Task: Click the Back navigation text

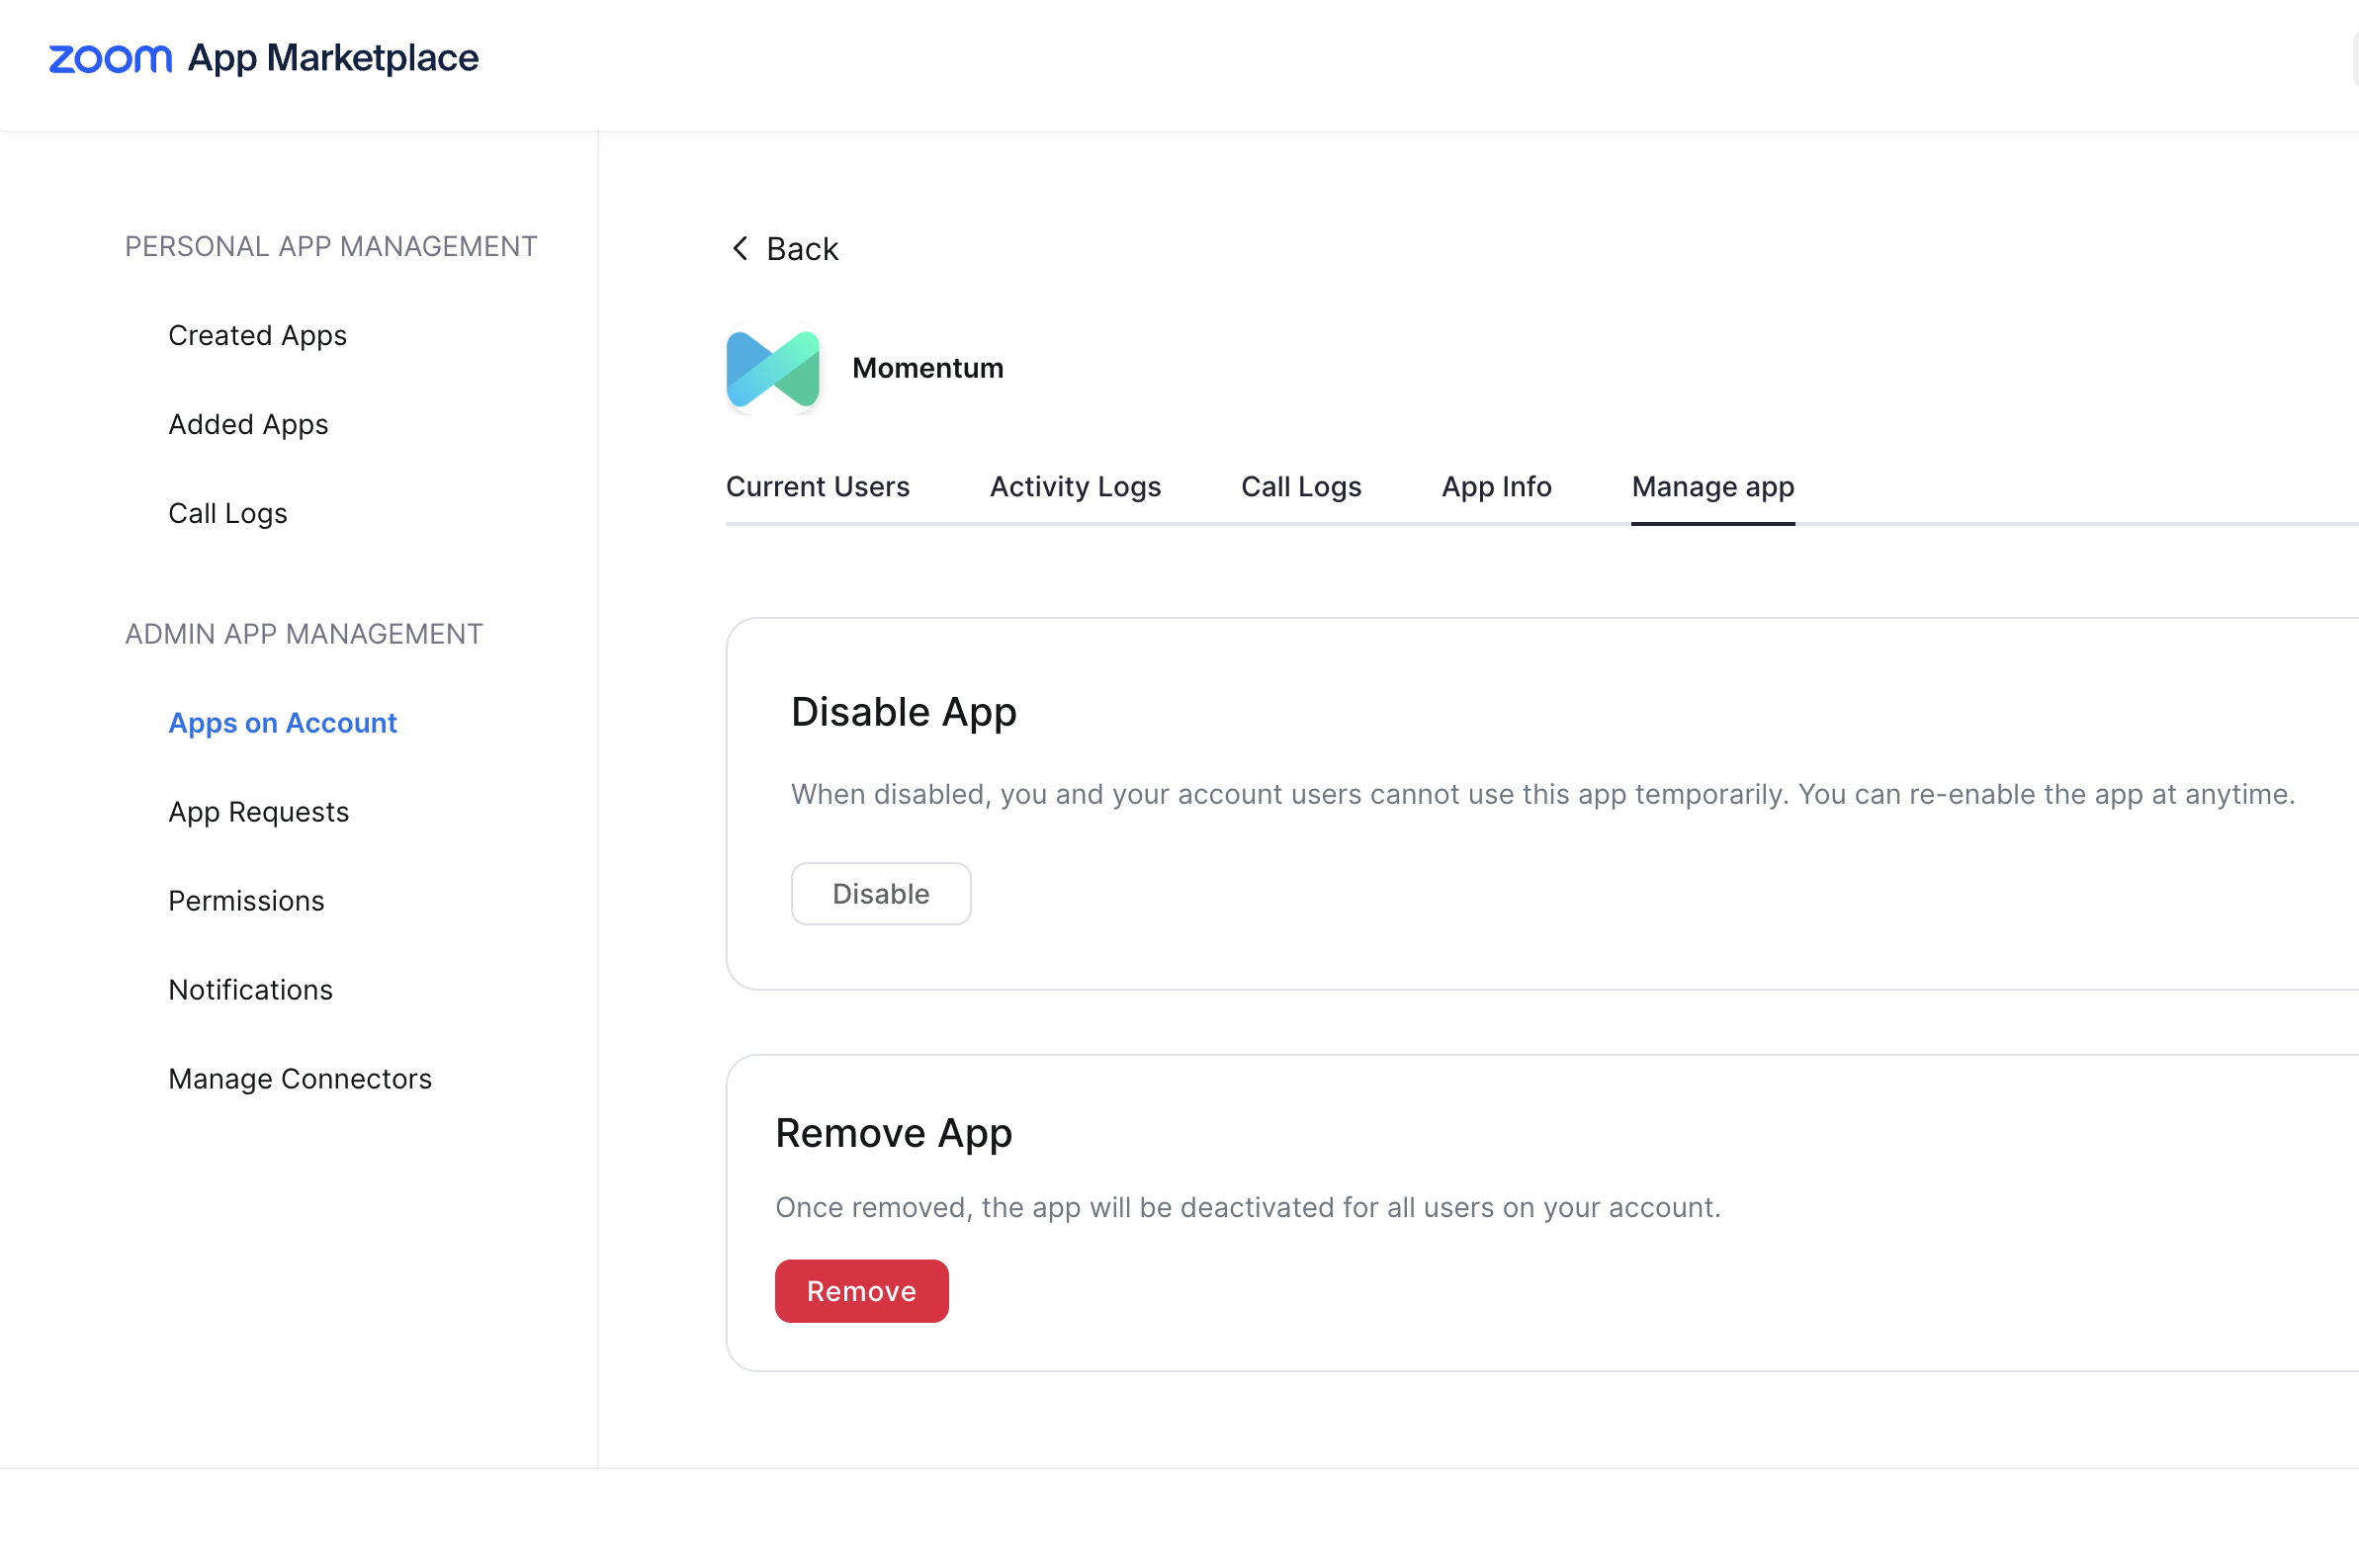Action: tap(801, 248)
